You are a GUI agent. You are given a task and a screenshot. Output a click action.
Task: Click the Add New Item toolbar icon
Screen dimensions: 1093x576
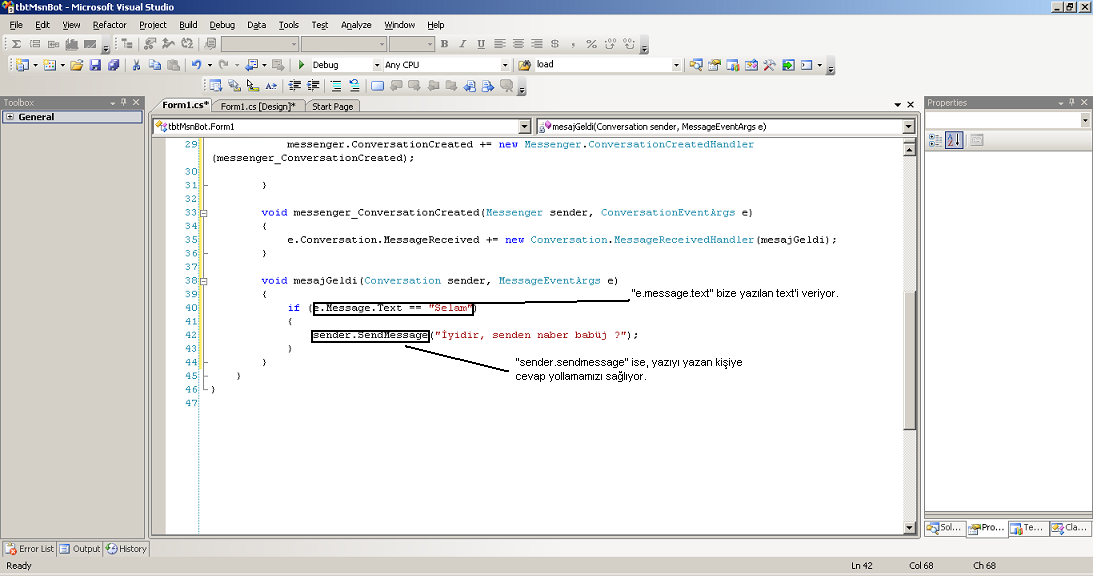point(49,65)
